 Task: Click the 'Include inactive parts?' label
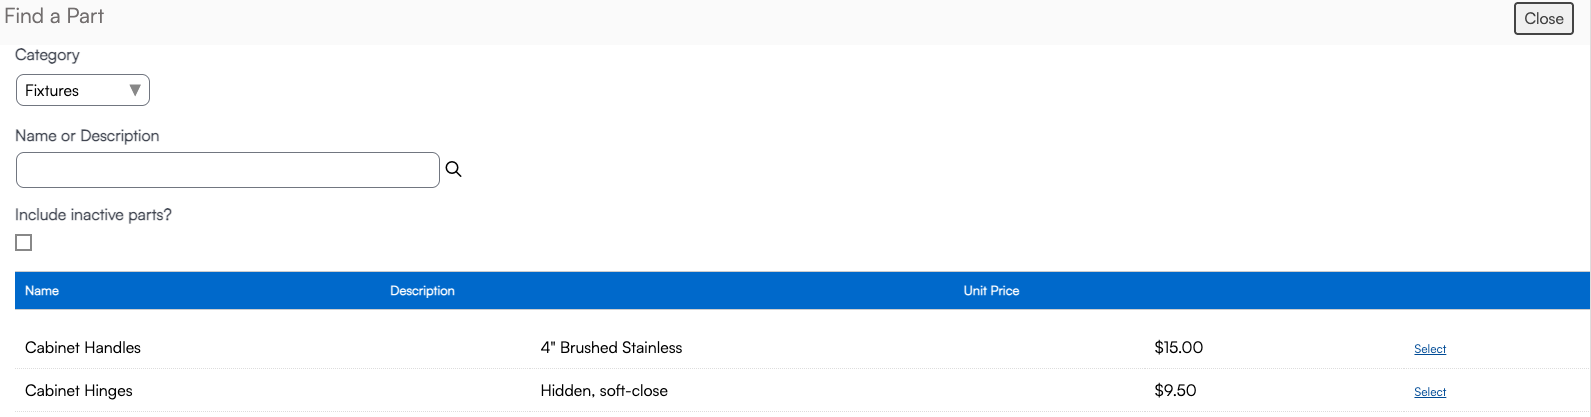coord(93,215)
